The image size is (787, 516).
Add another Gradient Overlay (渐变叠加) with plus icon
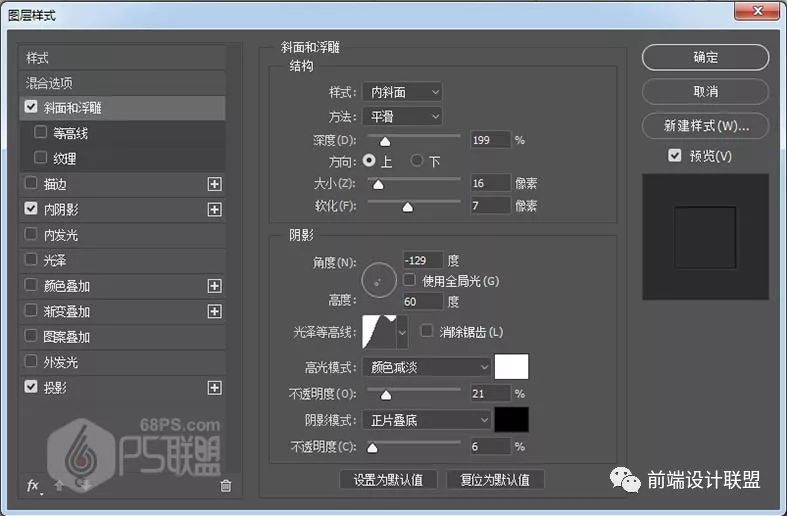214,311
